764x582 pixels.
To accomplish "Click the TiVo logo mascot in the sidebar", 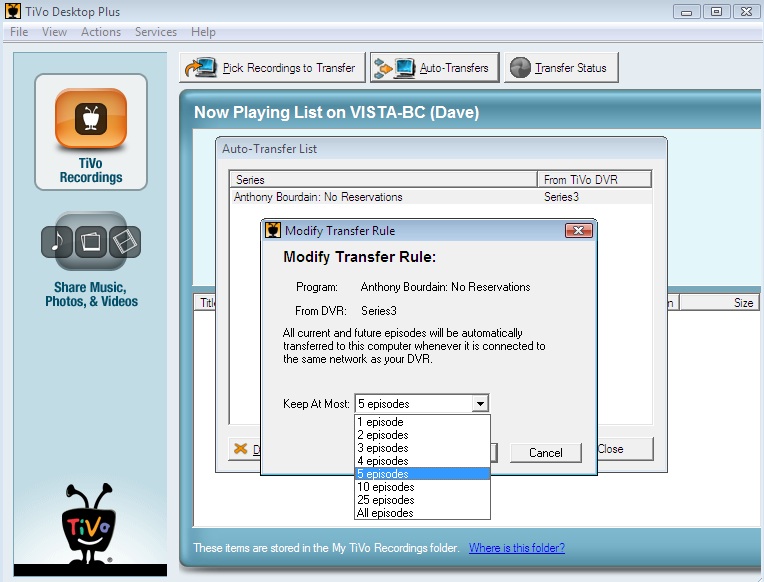I will point(89,524).
